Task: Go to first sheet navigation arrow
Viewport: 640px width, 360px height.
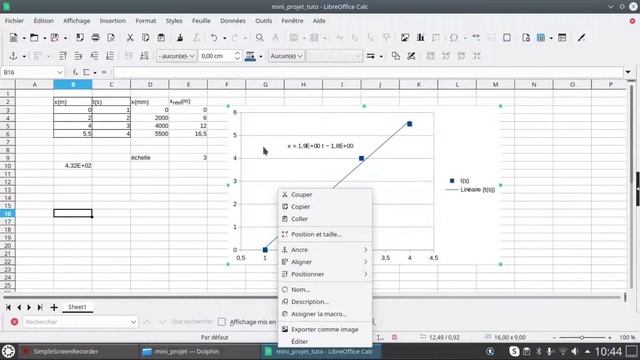Action: 8,307
